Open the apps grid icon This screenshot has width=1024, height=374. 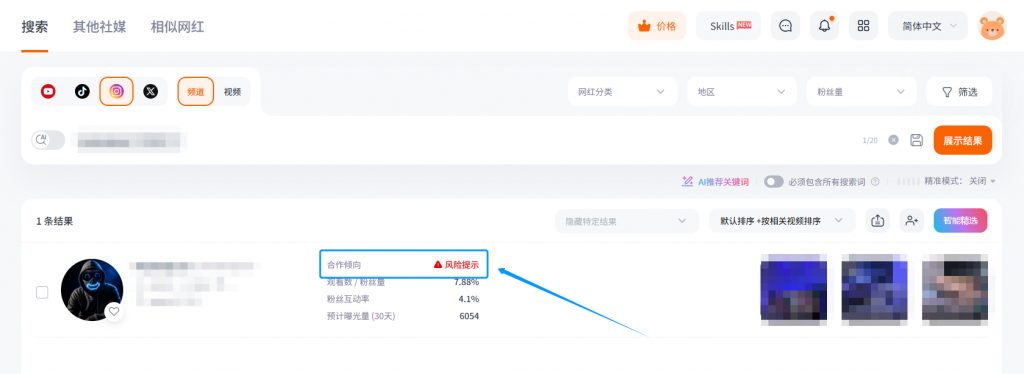click(863, 26)
